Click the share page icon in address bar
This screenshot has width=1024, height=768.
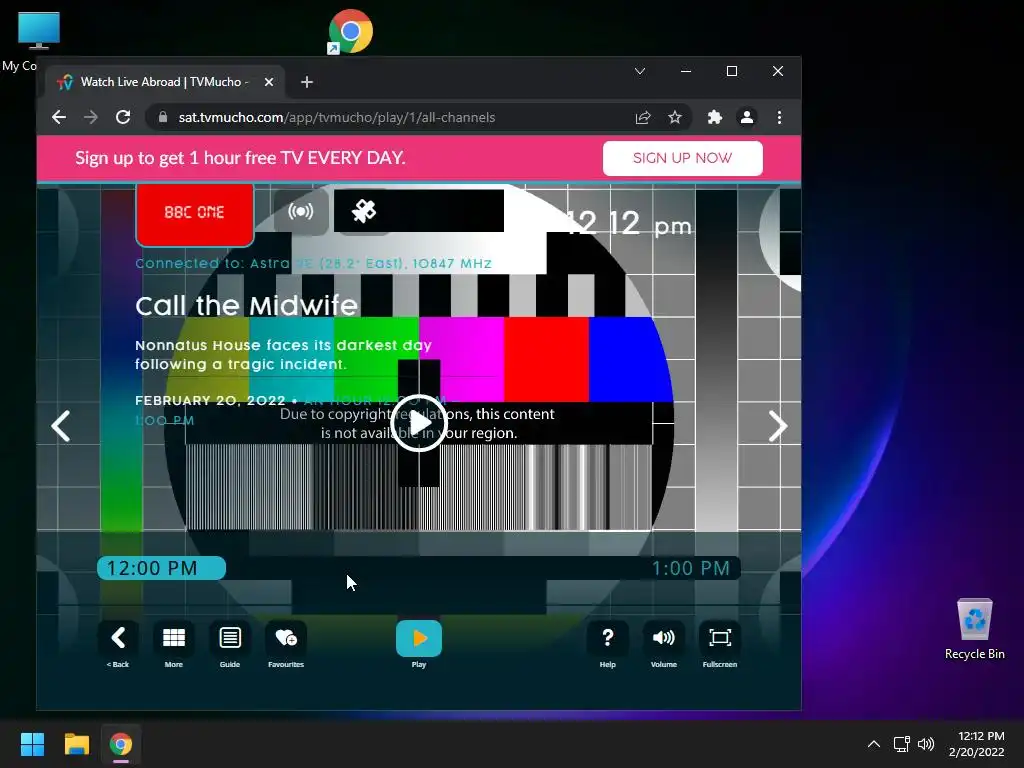[643, 118]
